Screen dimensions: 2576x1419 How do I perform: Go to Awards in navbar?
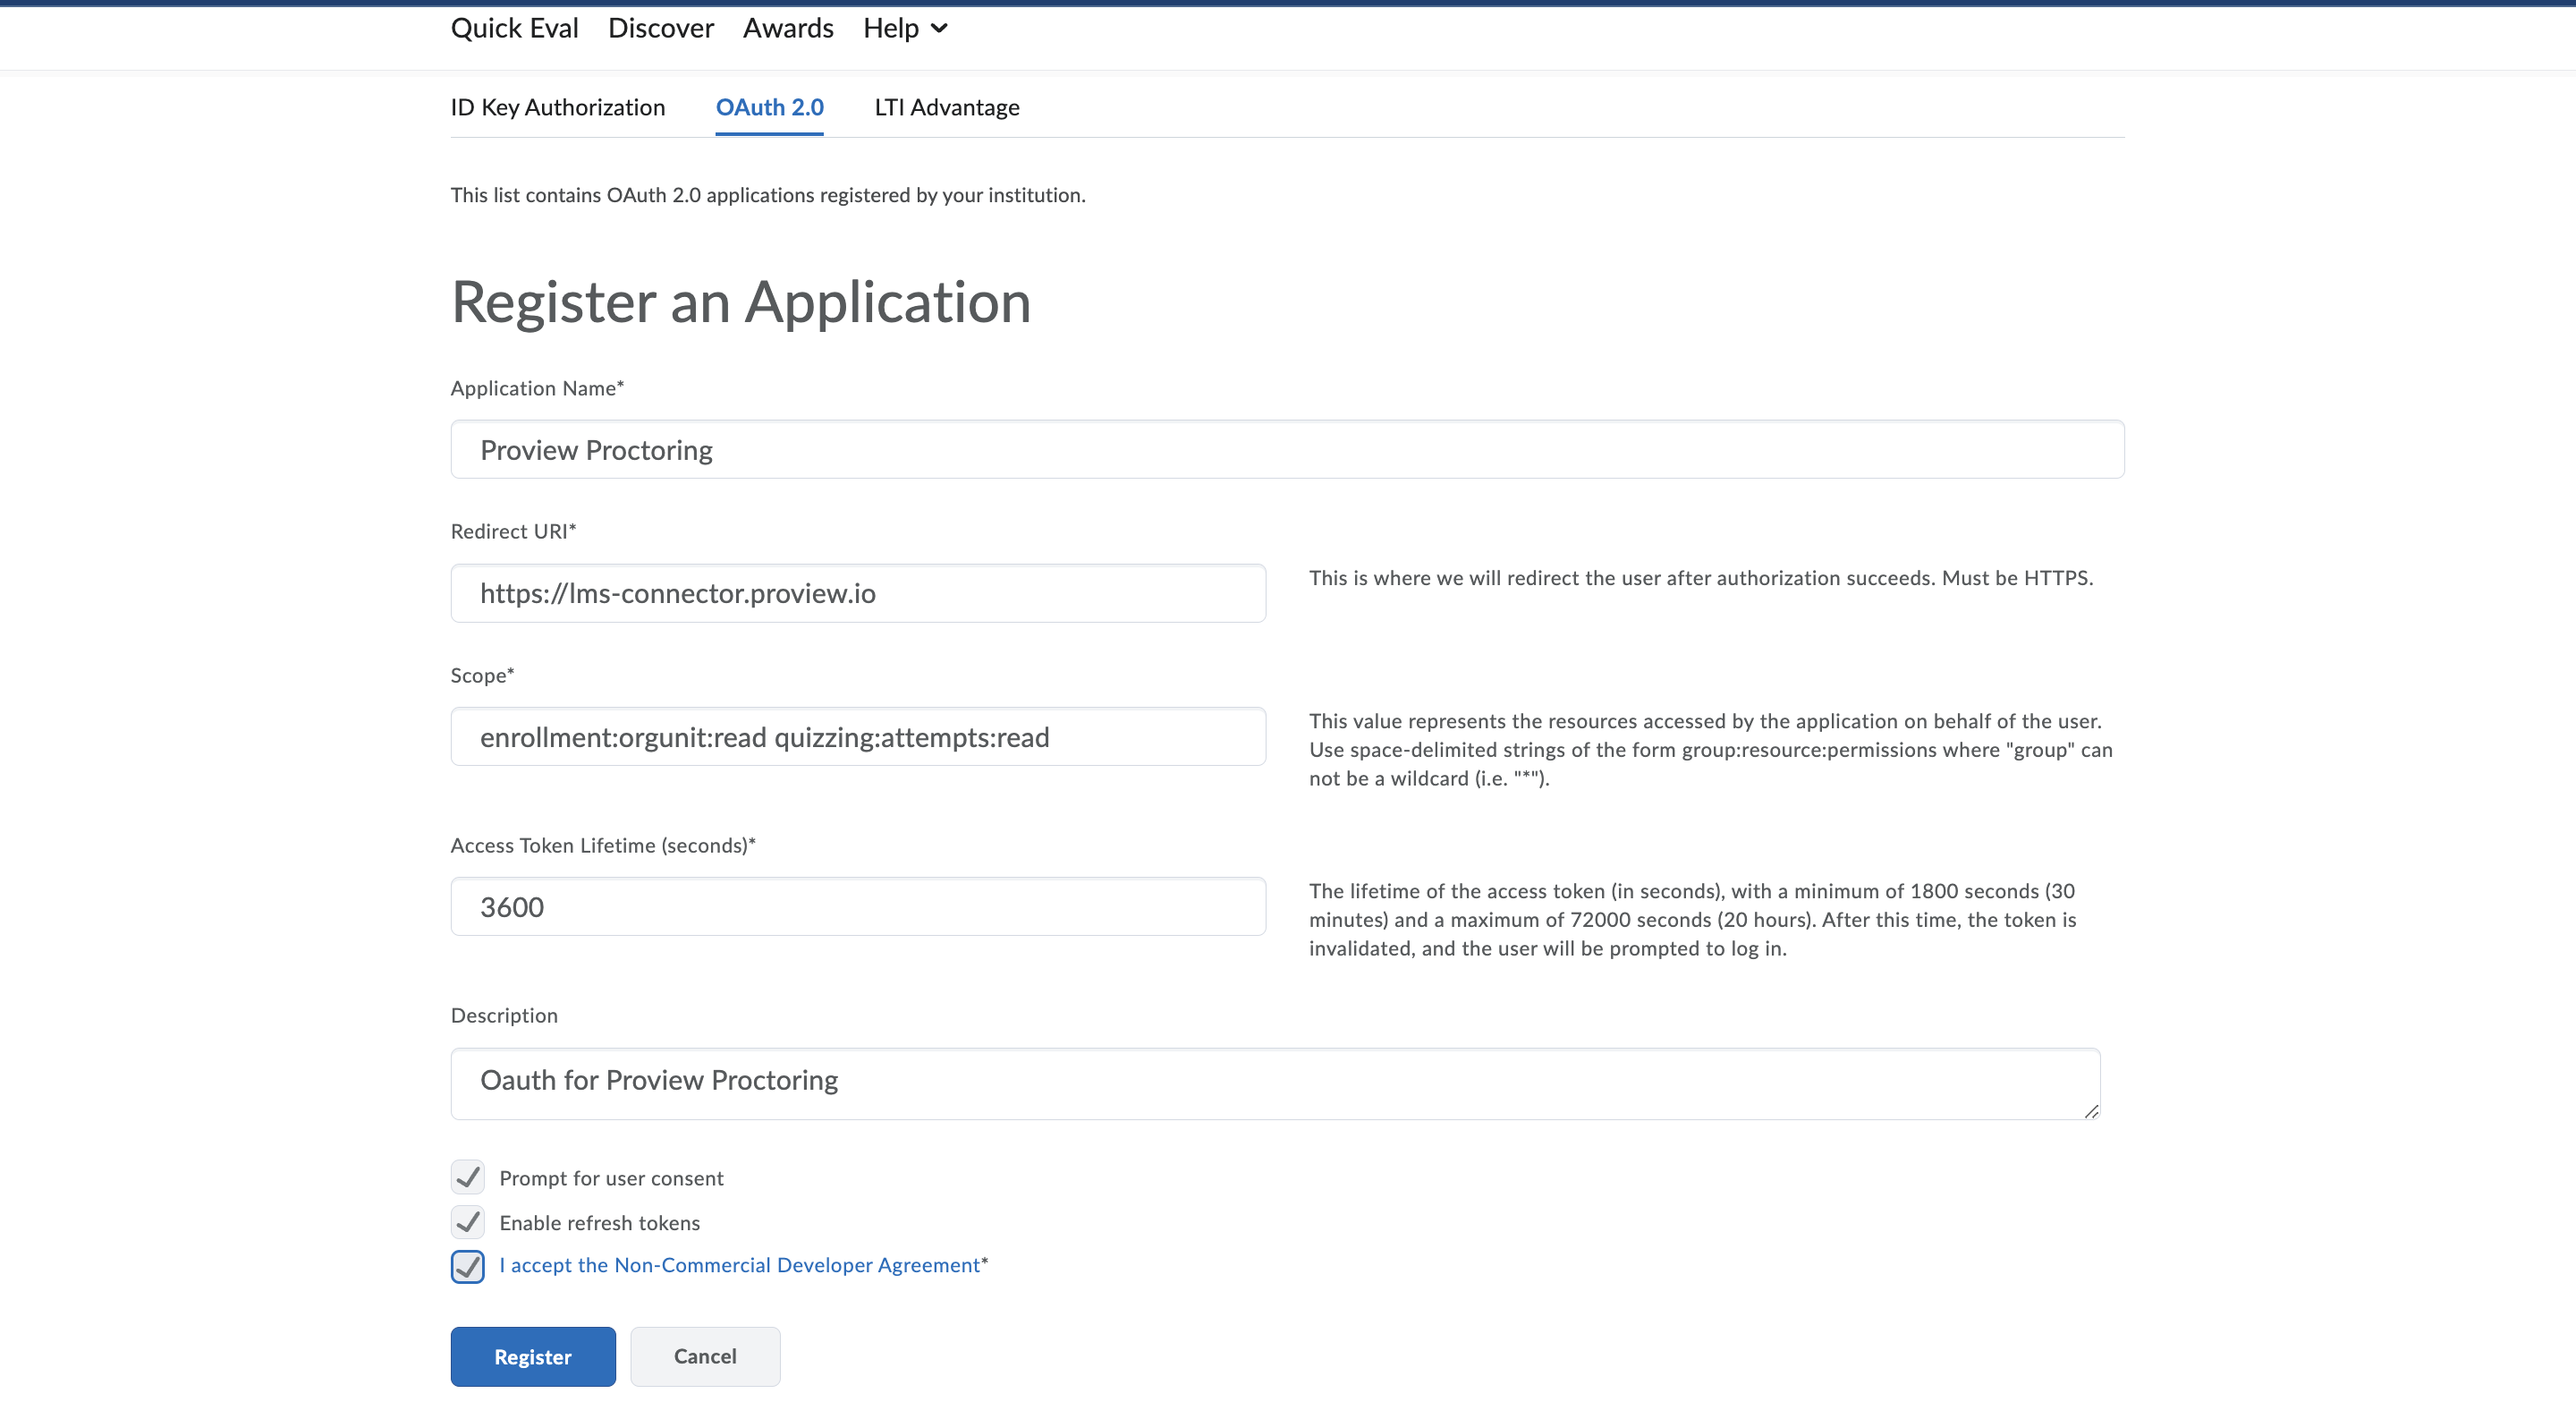click(x=787, y=28)
